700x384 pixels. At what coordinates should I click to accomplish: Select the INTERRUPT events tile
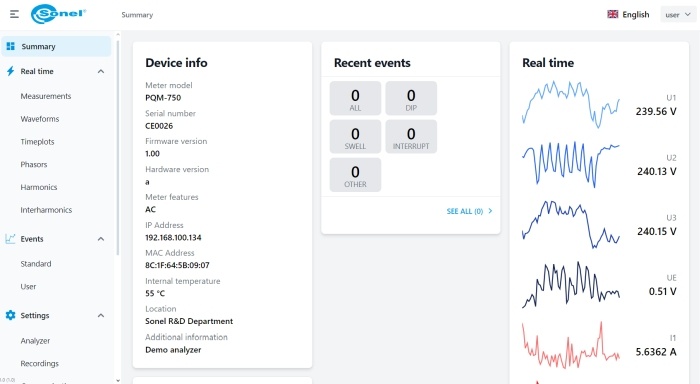coord(411,137)
